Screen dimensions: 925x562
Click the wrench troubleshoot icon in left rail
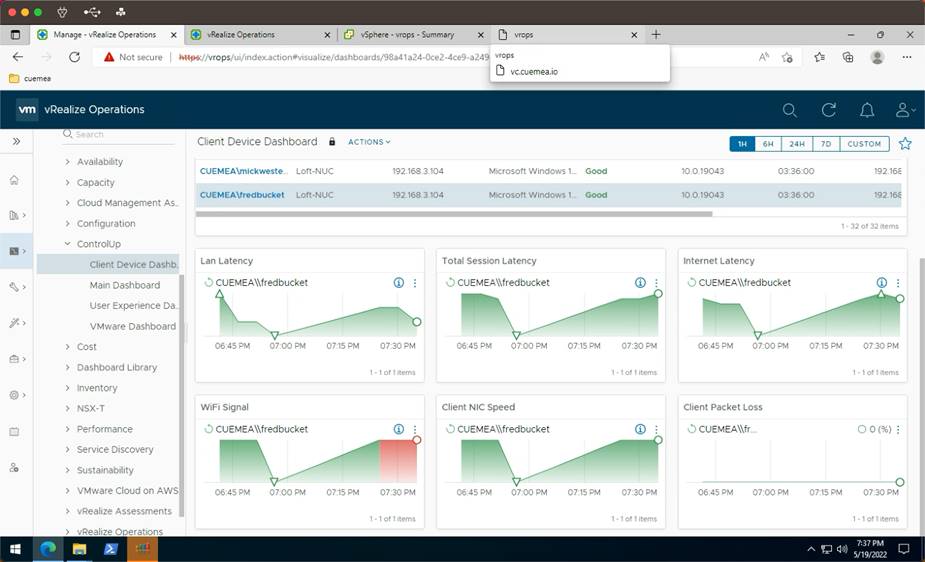14,287
